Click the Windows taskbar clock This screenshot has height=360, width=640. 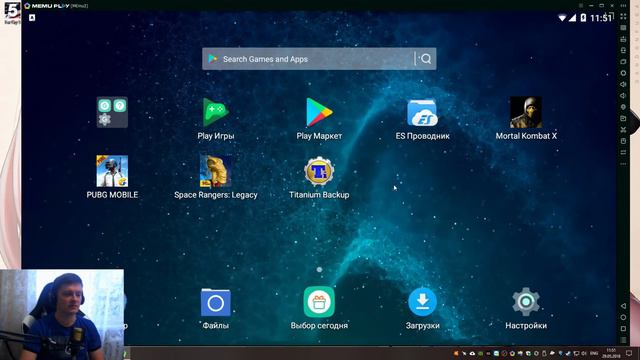tap(611, 353)
